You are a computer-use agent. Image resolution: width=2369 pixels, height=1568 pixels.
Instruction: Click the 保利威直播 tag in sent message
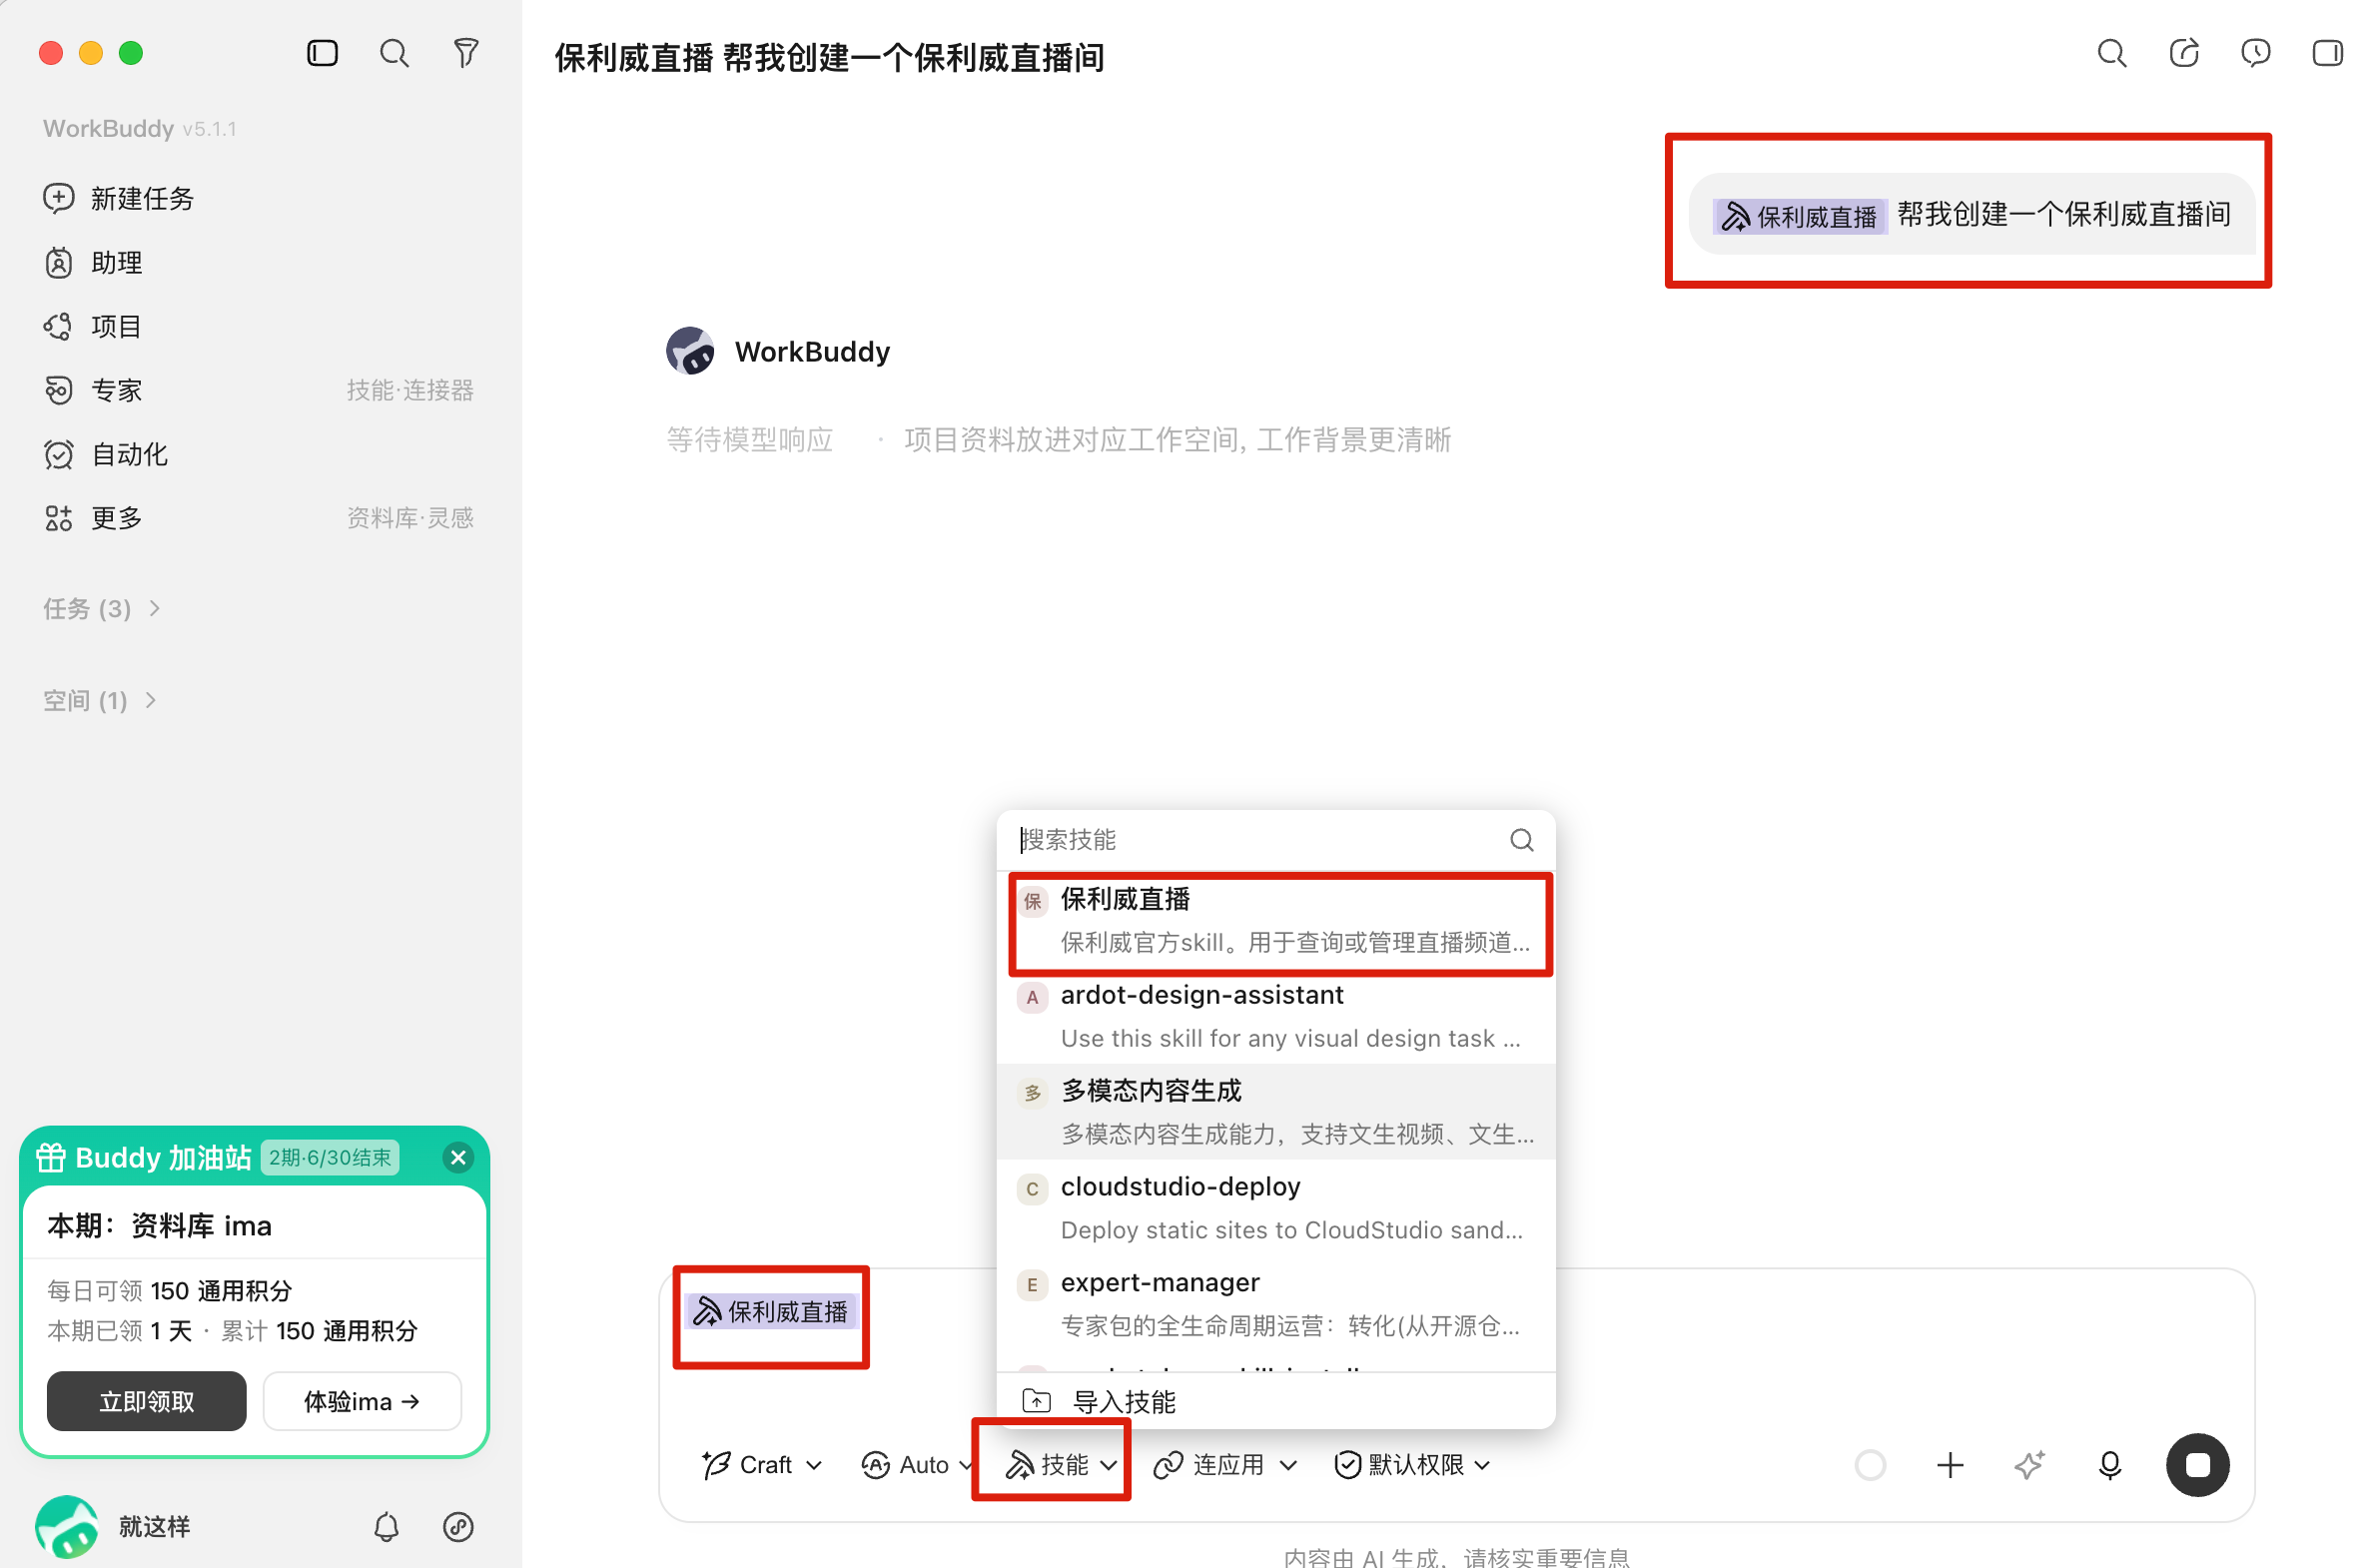[x=1799, y=215]
